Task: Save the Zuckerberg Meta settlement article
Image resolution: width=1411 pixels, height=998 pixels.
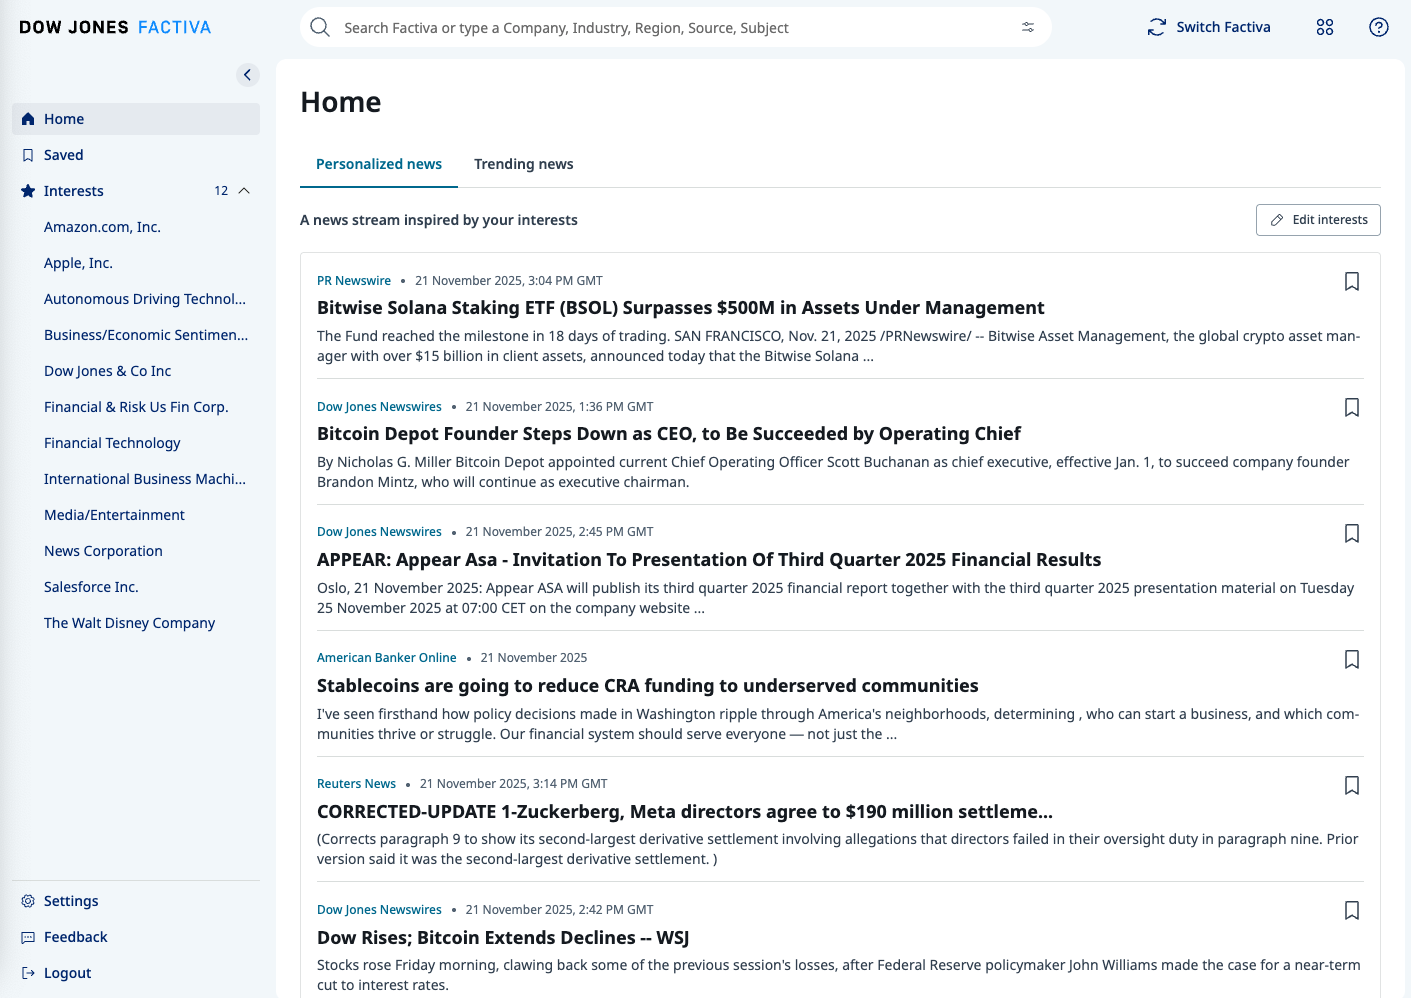Action: coord(1352,786)
